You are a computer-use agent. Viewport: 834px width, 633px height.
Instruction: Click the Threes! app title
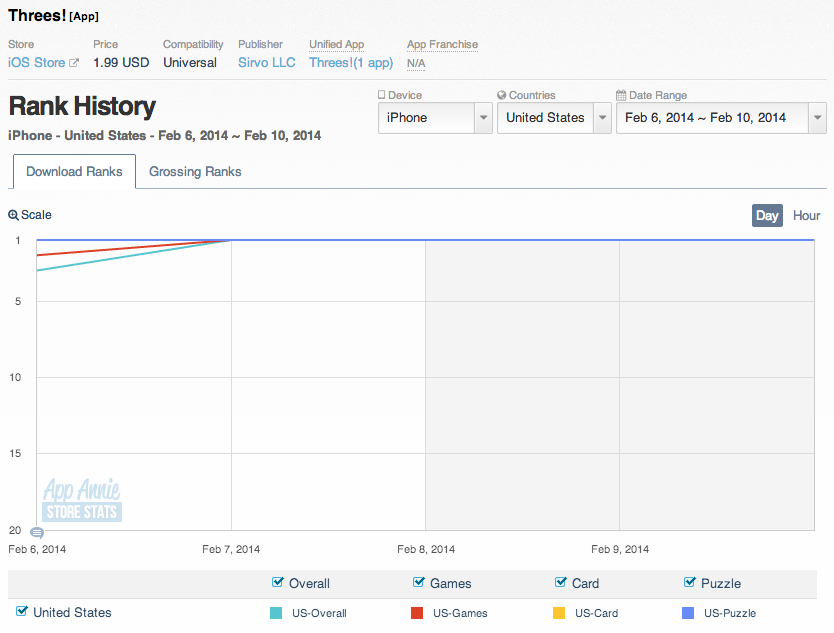(x=37, y=15)
